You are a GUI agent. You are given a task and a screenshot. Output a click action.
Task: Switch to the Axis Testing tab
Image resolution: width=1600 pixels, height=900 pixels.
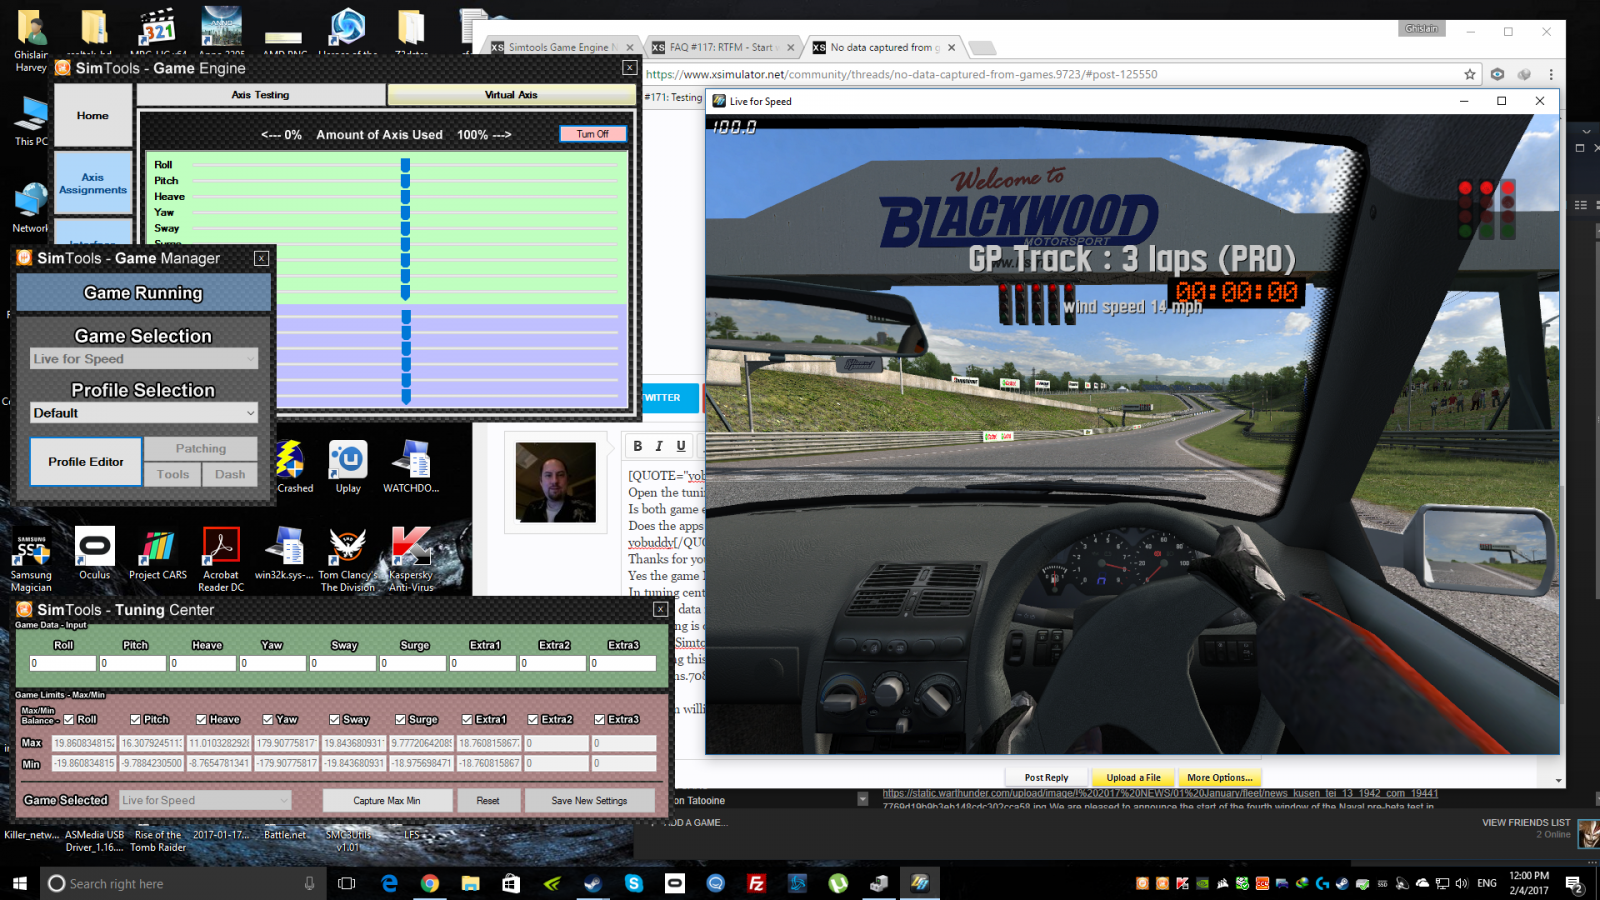[260, 95]
